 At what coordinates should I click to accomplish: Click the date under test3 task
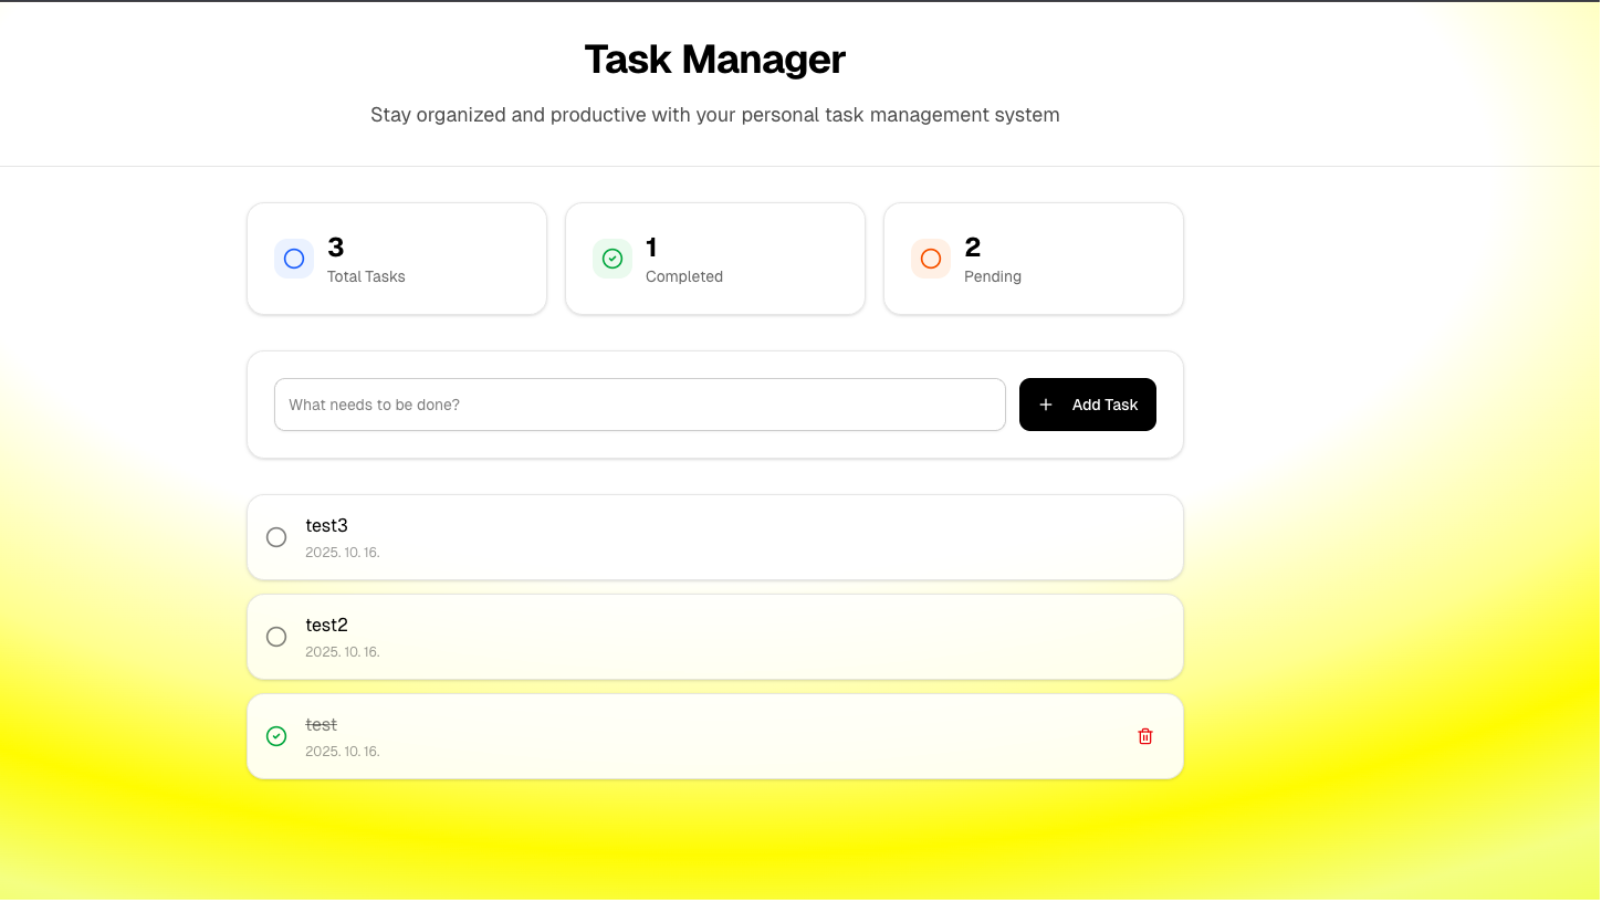(342, 553)
